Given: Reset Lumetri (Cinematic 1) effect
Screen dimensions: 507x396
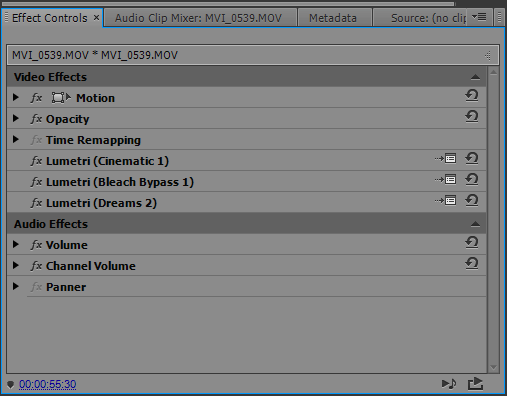Looking at the screenshot, I should pos(472,159).
